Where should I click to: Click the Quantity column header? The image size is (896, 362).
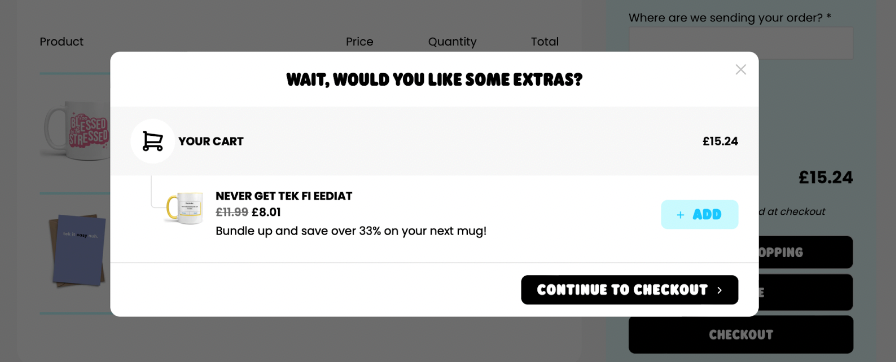coord(452,42)
